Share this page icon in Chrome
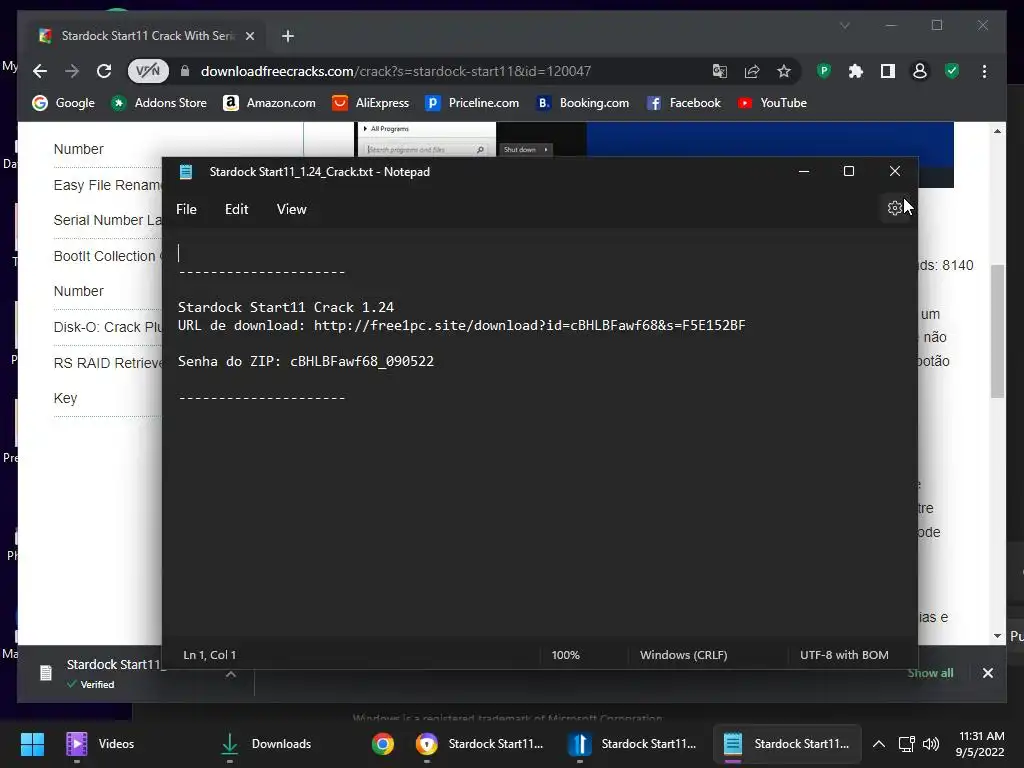This screenshot has height=768, width=1024. 752,71
